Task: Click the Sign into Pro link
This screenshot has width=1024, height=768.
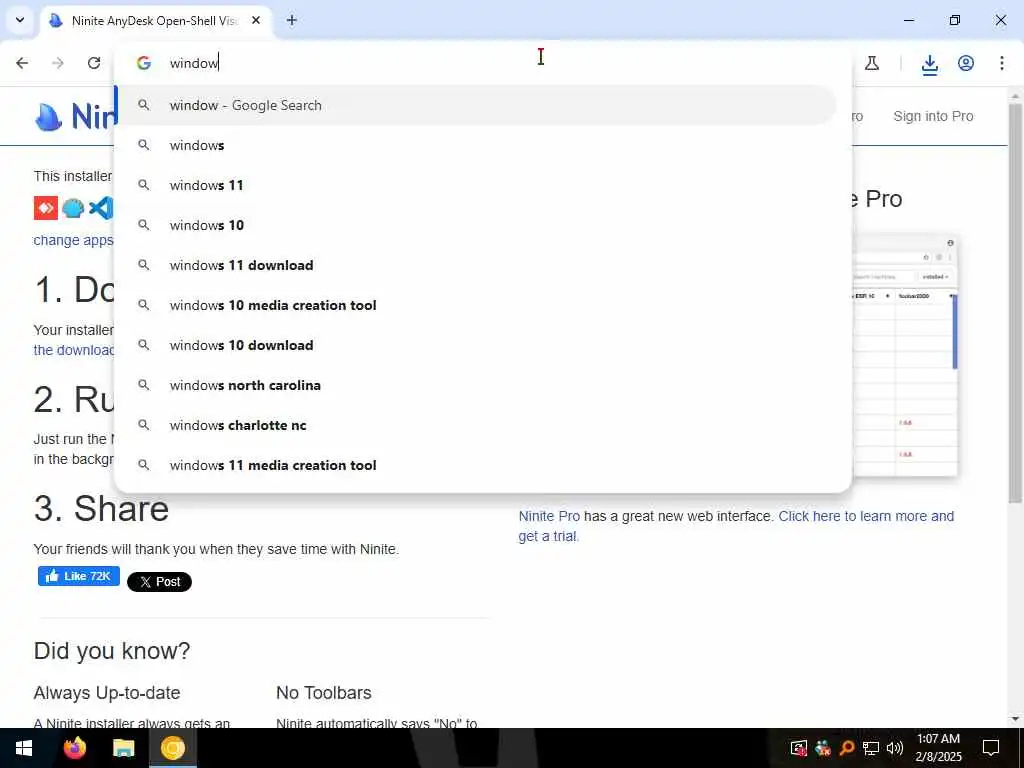Action: [x=933, y=116]
